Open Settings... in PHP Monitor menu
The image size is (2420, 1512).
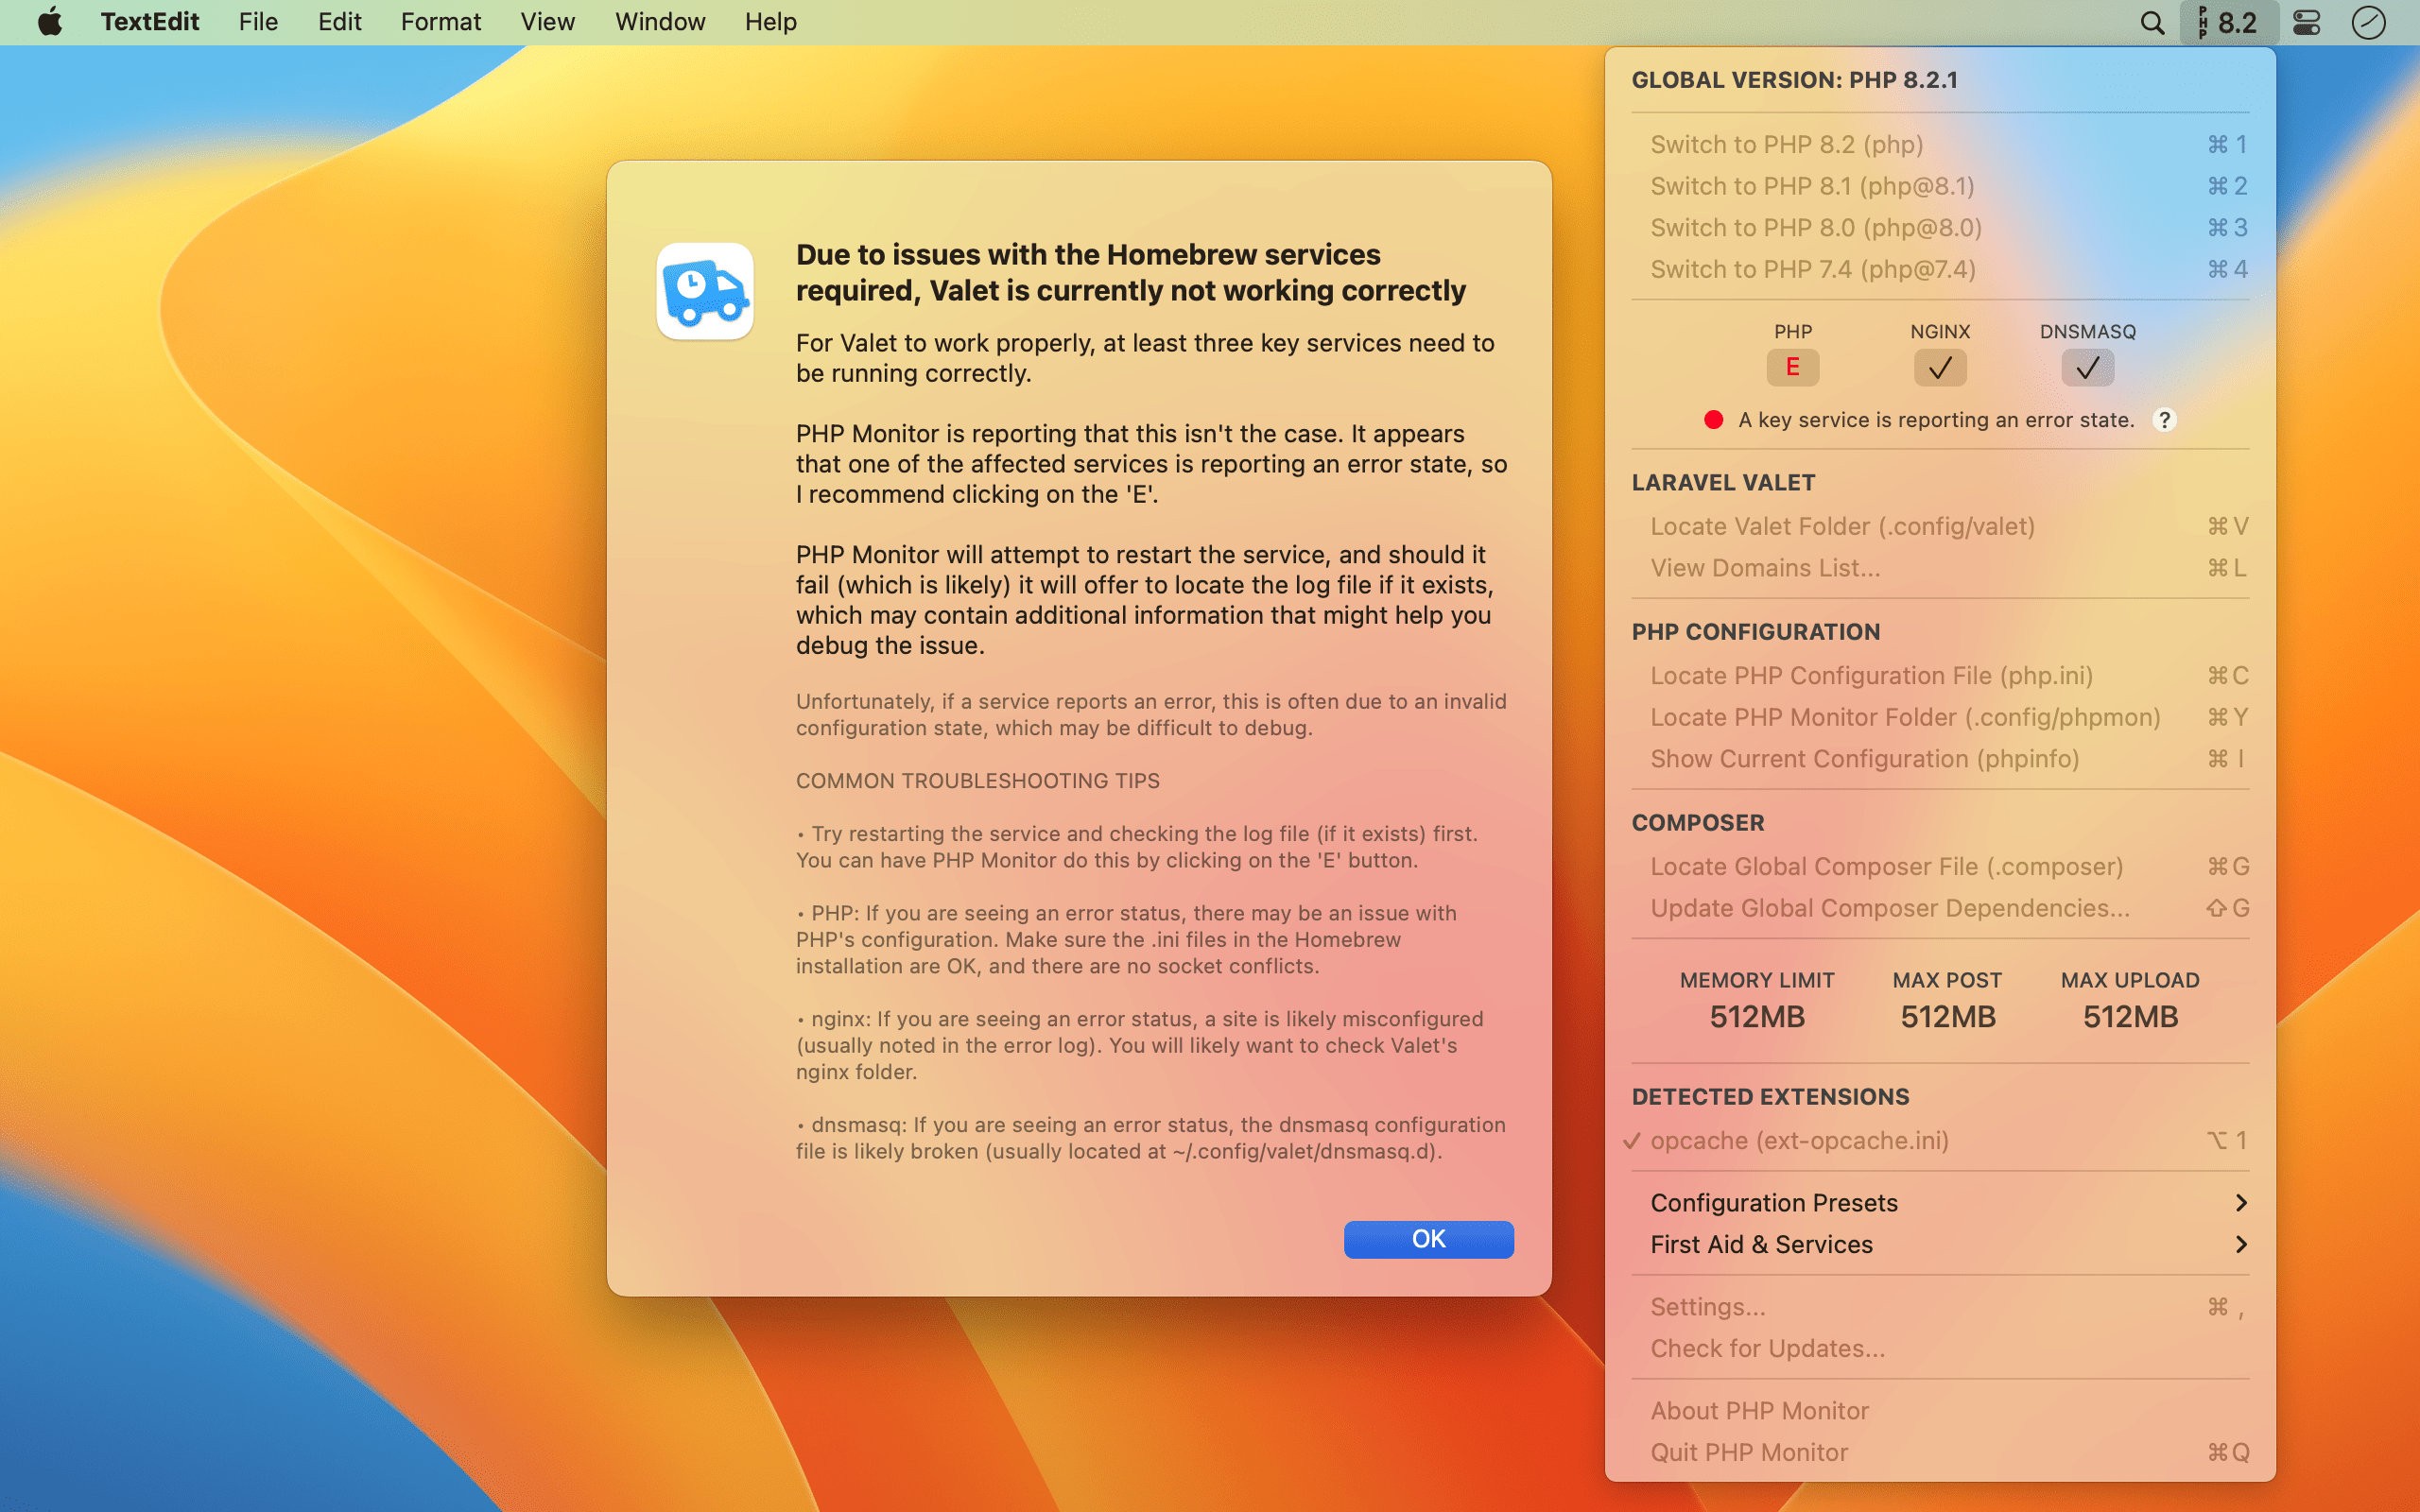1940,1307
